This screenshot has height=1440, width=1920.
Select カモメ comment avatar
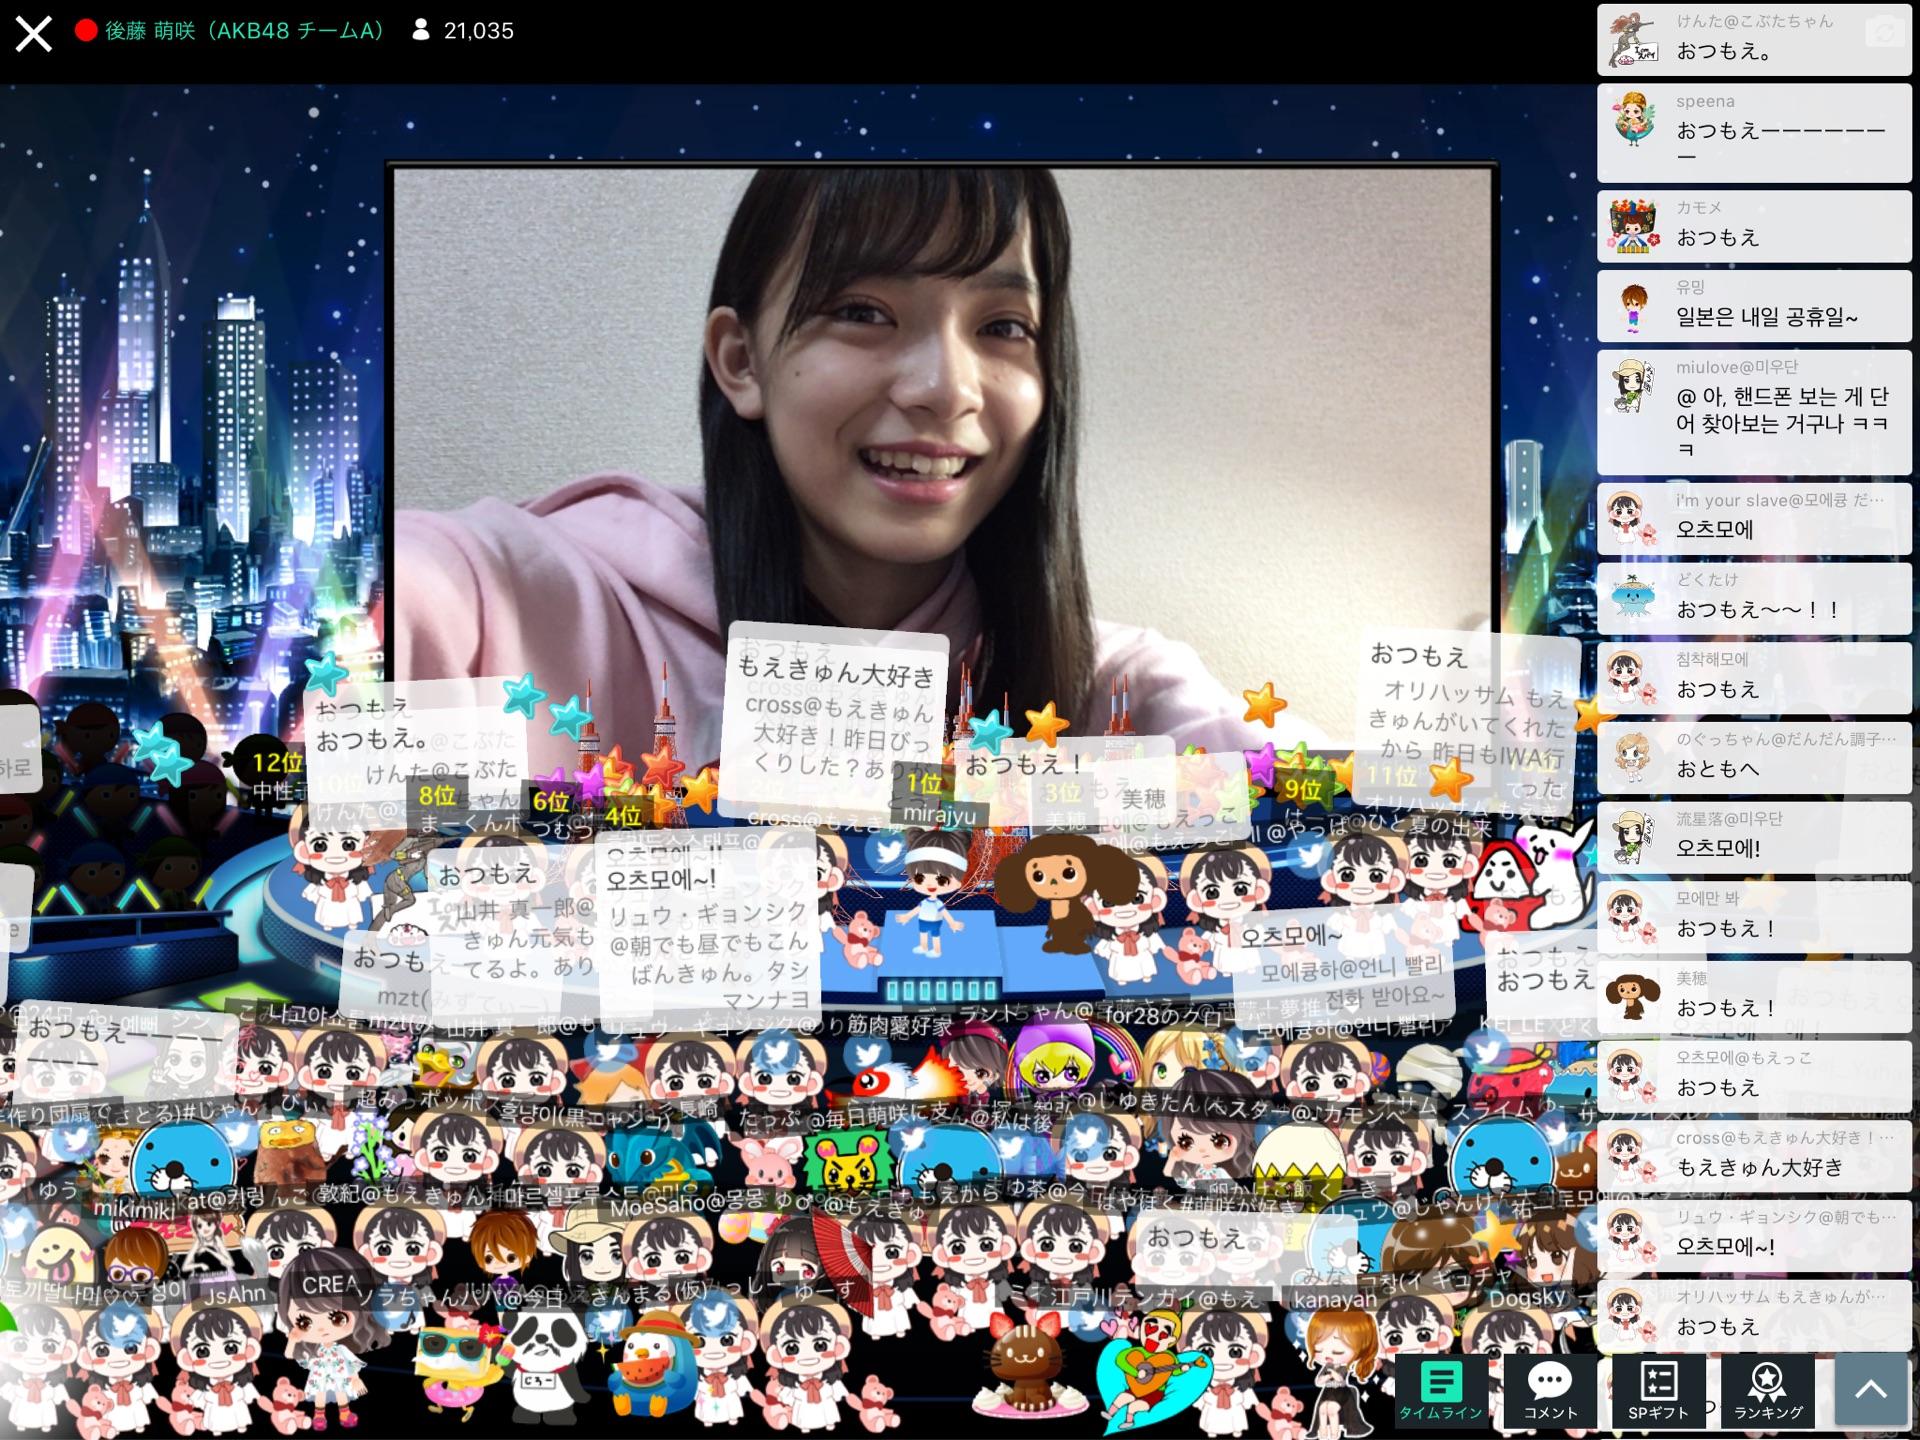pyautogui.click(x=1633, y=226)
